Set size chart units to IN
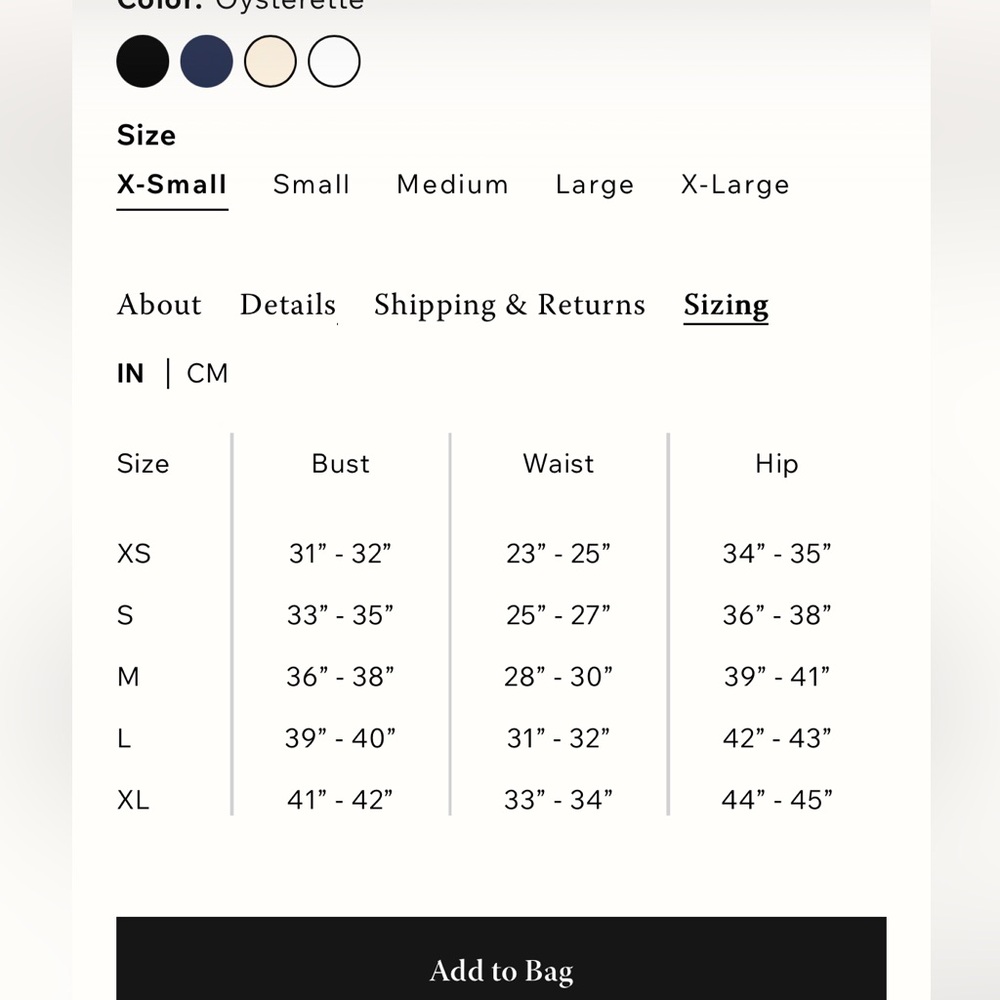This screenshot has width=1000, height=1000. (130, 374)
